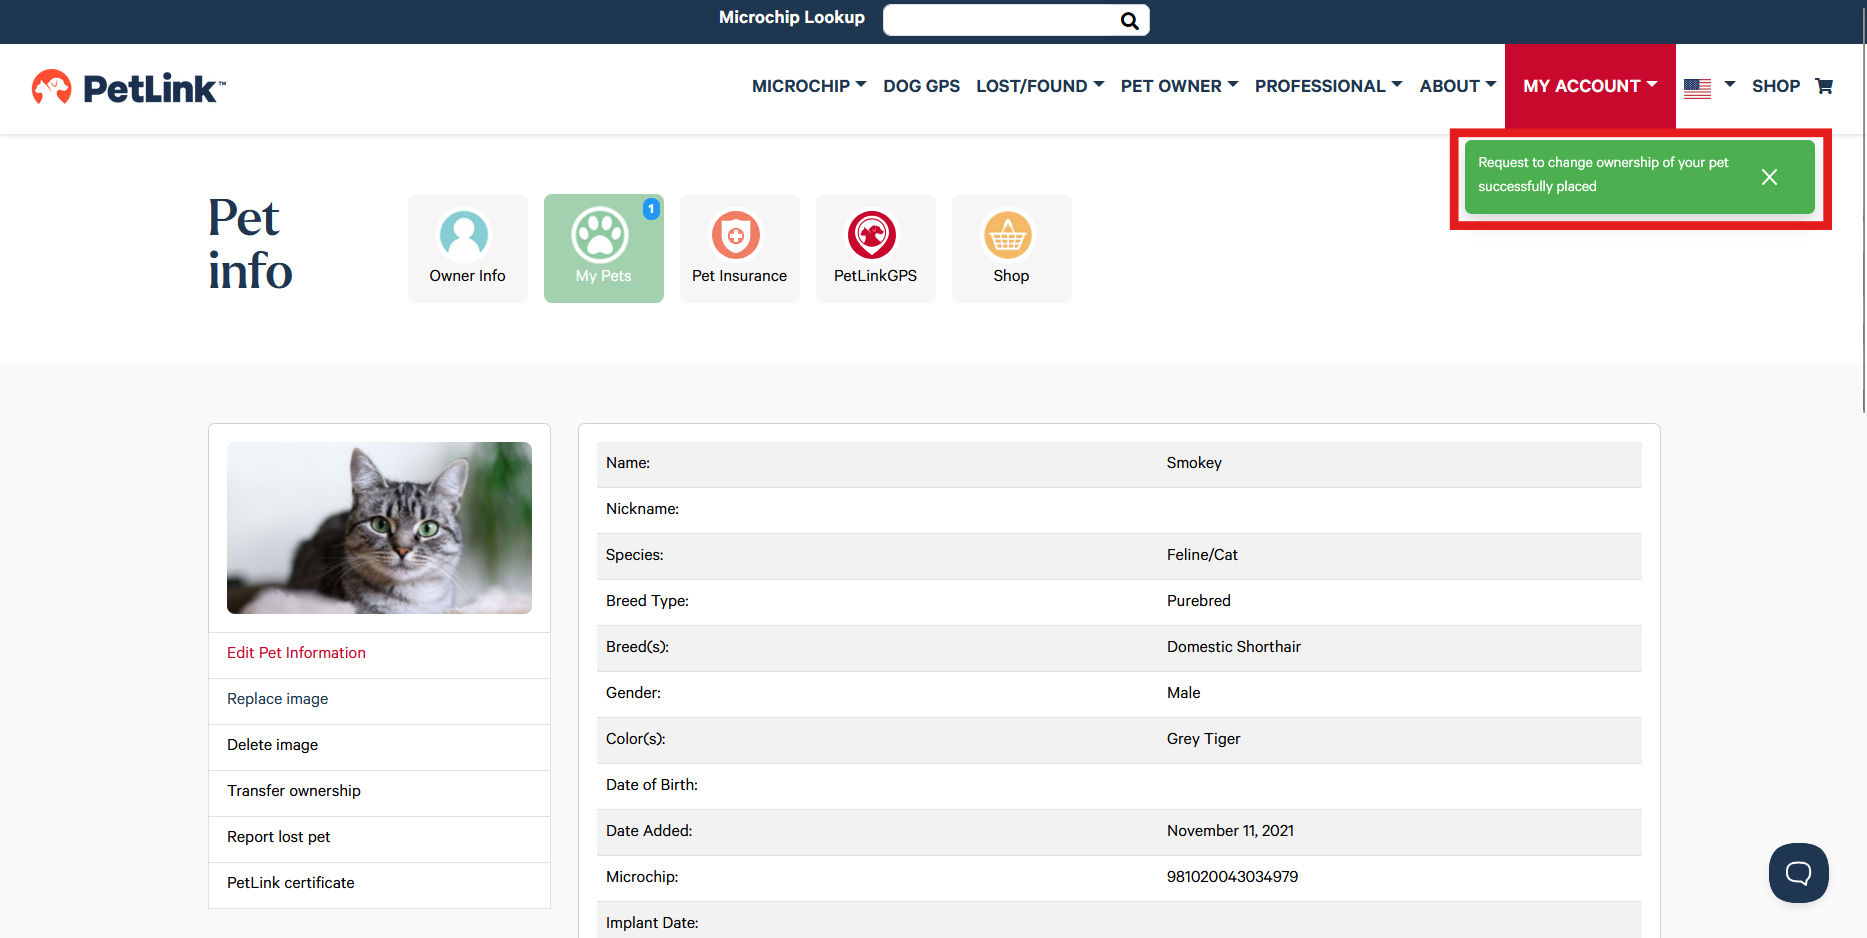Click the Grey Tiger color value

1203,739
